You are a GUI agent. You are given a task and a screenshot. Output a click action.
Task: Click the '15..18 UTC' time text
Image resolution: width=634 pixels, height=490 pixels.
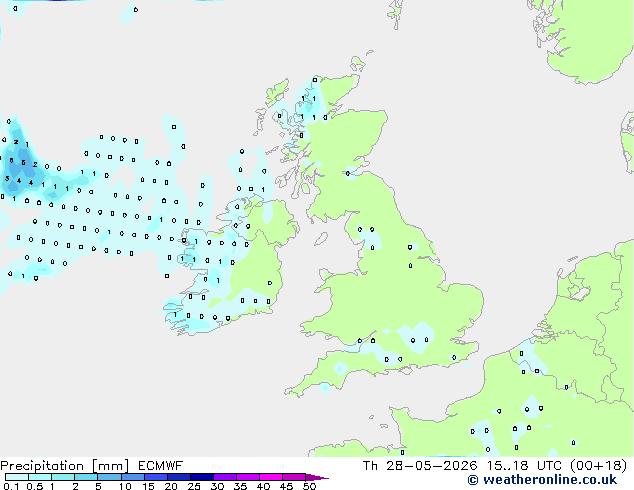point(524,466)
